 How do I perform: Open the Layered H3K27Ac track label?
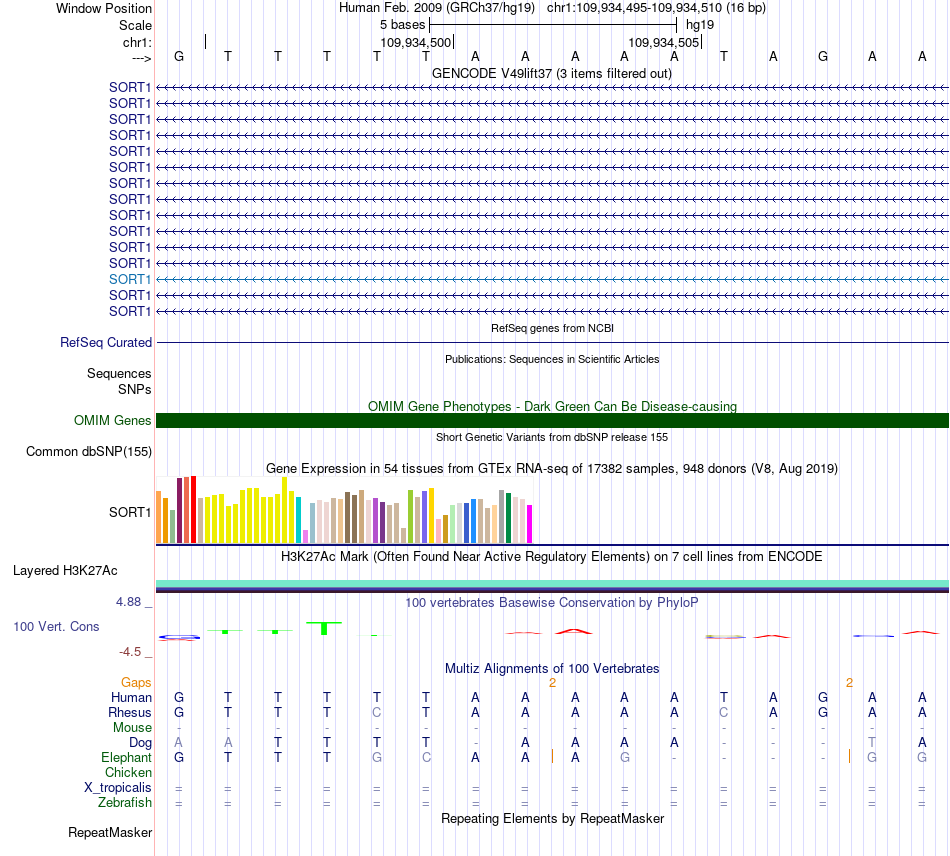click(x=65, y=571)
